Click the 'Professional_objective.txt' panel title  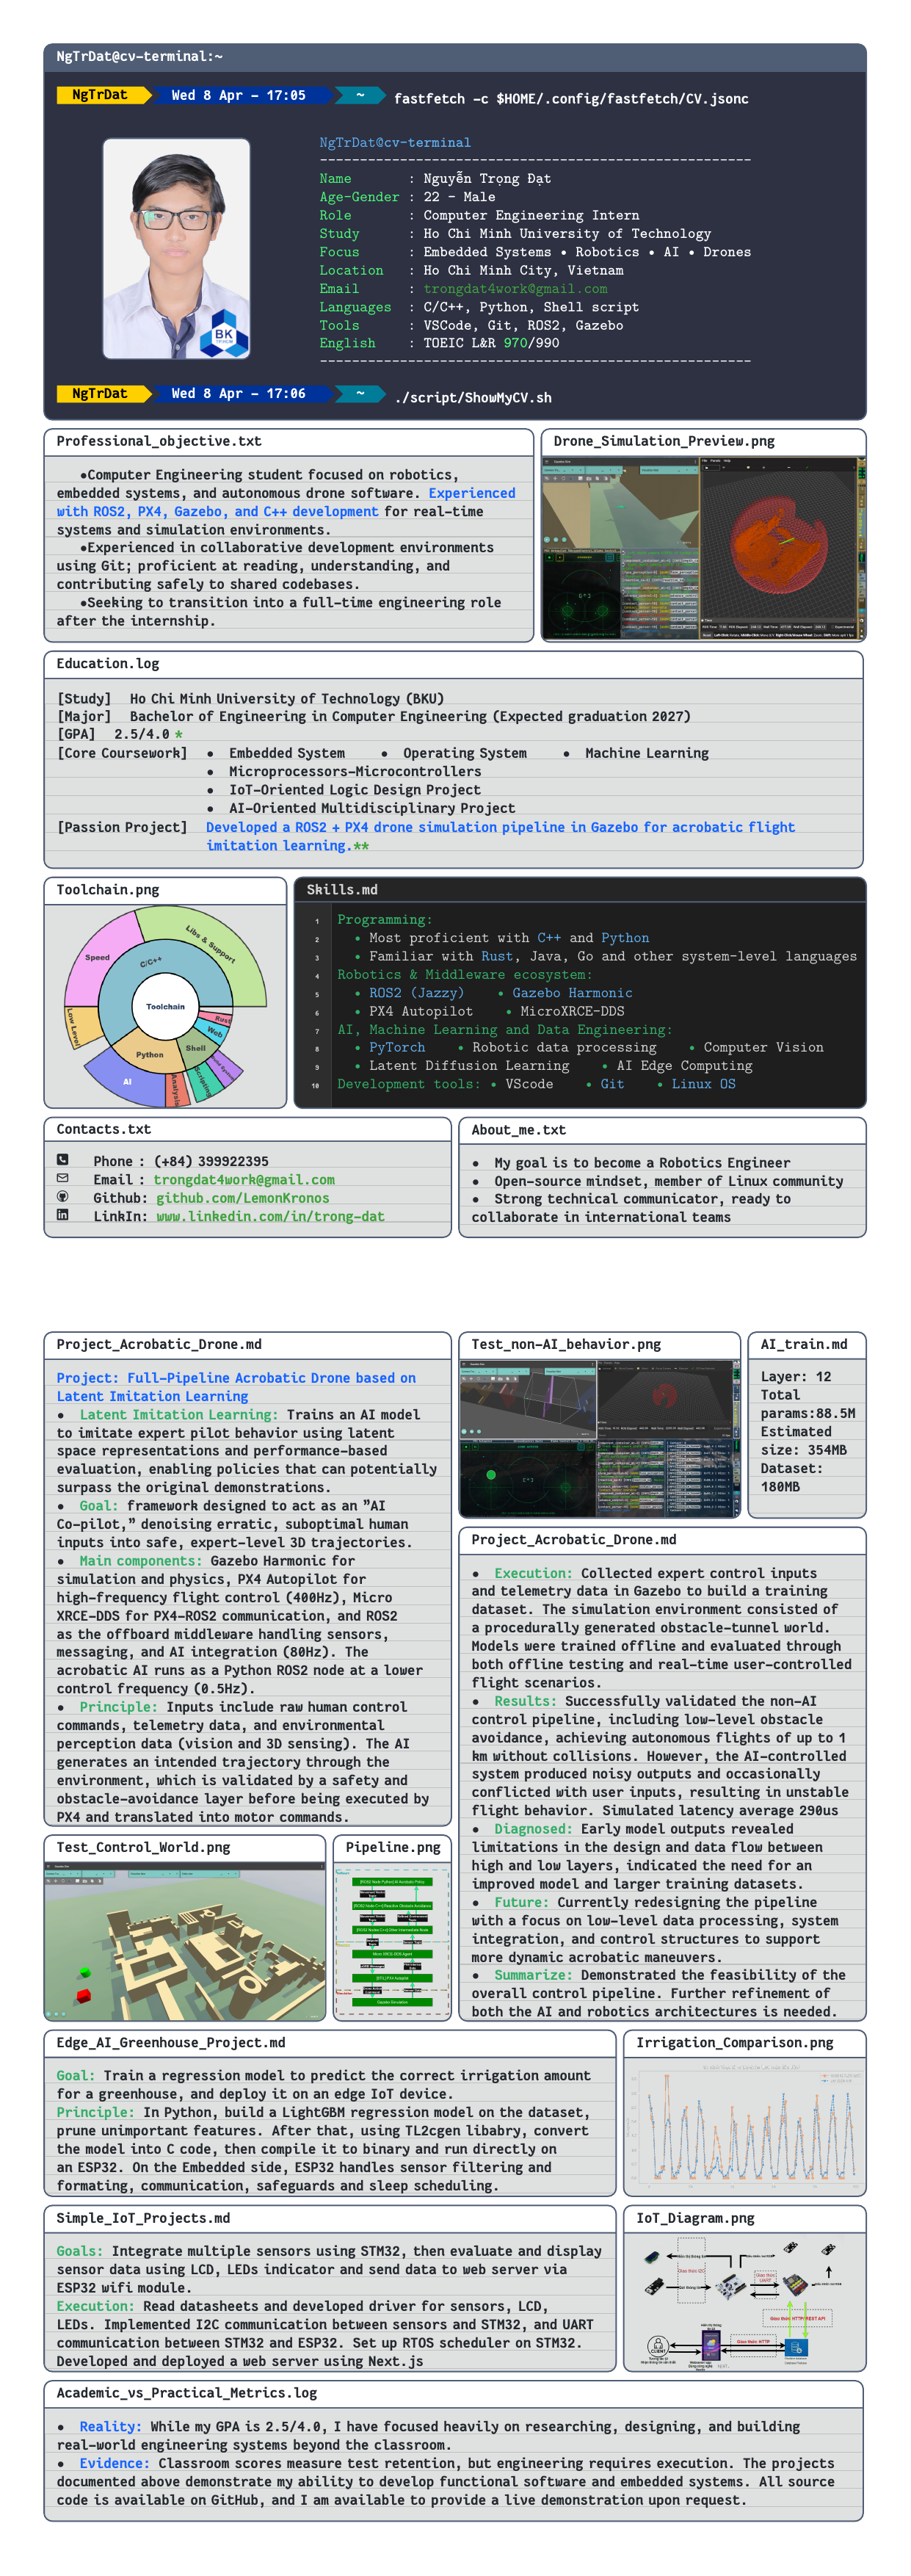[x=159, y=441]
